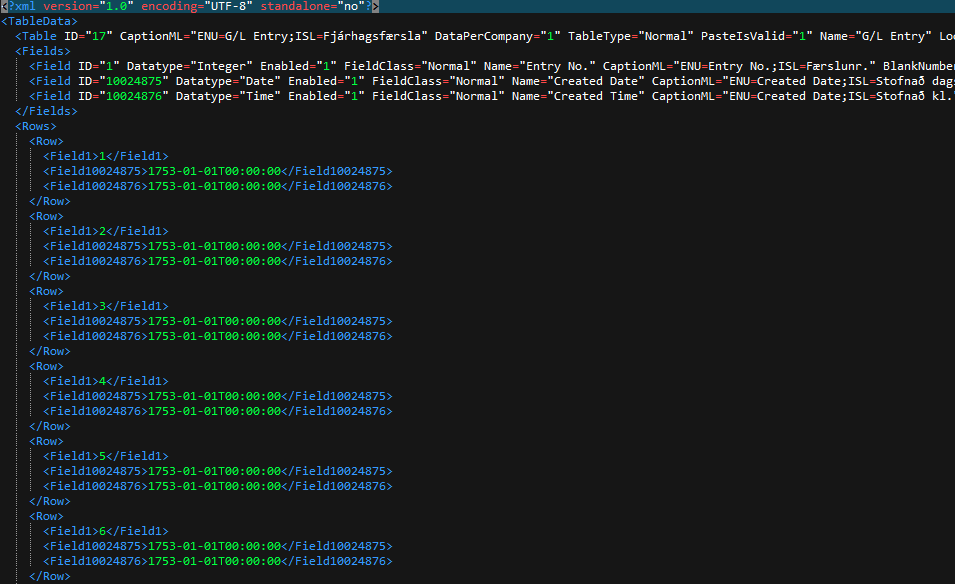This screenshot has width=955, height=584.
Task: Click the Field1 element with value 1
Action: click(105, 156)
